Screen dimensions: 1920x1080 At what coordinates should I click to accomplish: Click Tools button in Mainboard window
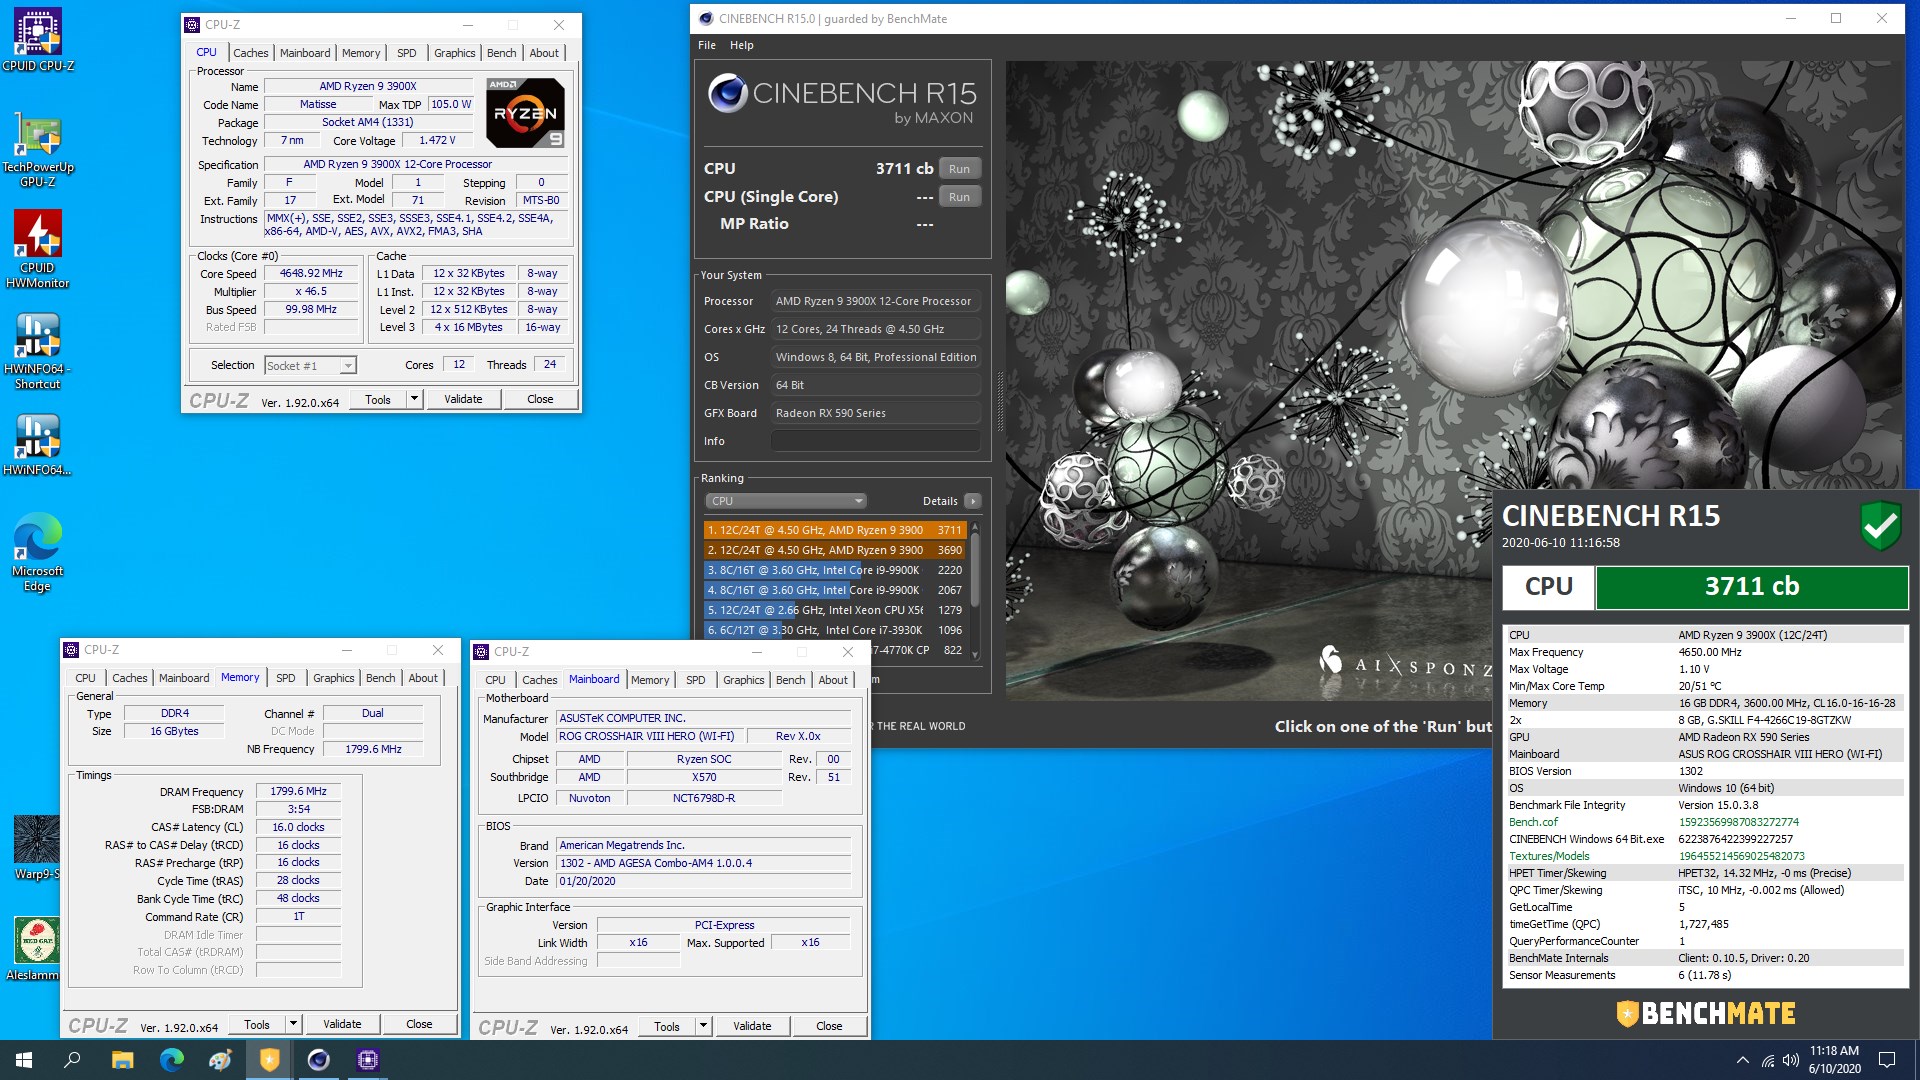point(667,1026)
